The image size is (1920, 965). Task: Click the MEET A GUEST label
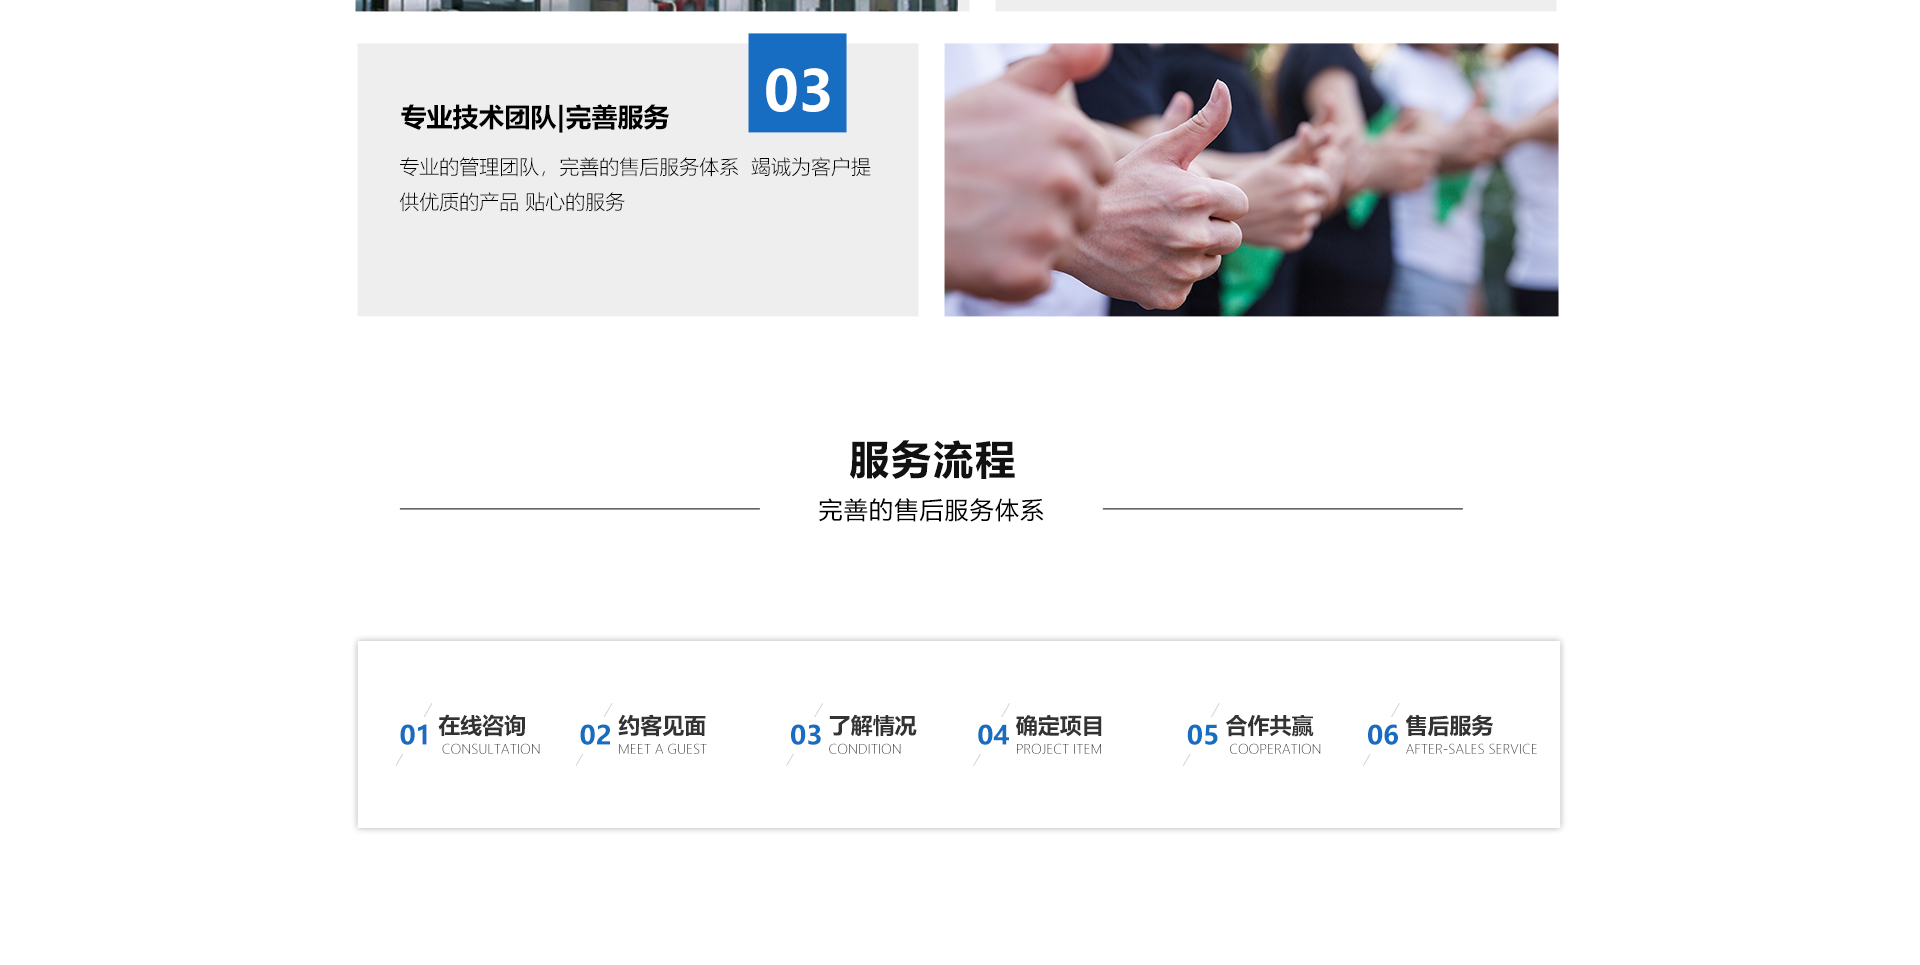click(x=662, y=749)
